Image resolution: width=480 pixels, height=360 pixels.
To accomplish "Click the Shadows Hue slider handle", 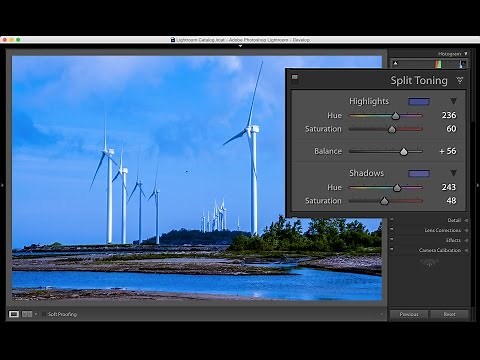I will [397, 188].
